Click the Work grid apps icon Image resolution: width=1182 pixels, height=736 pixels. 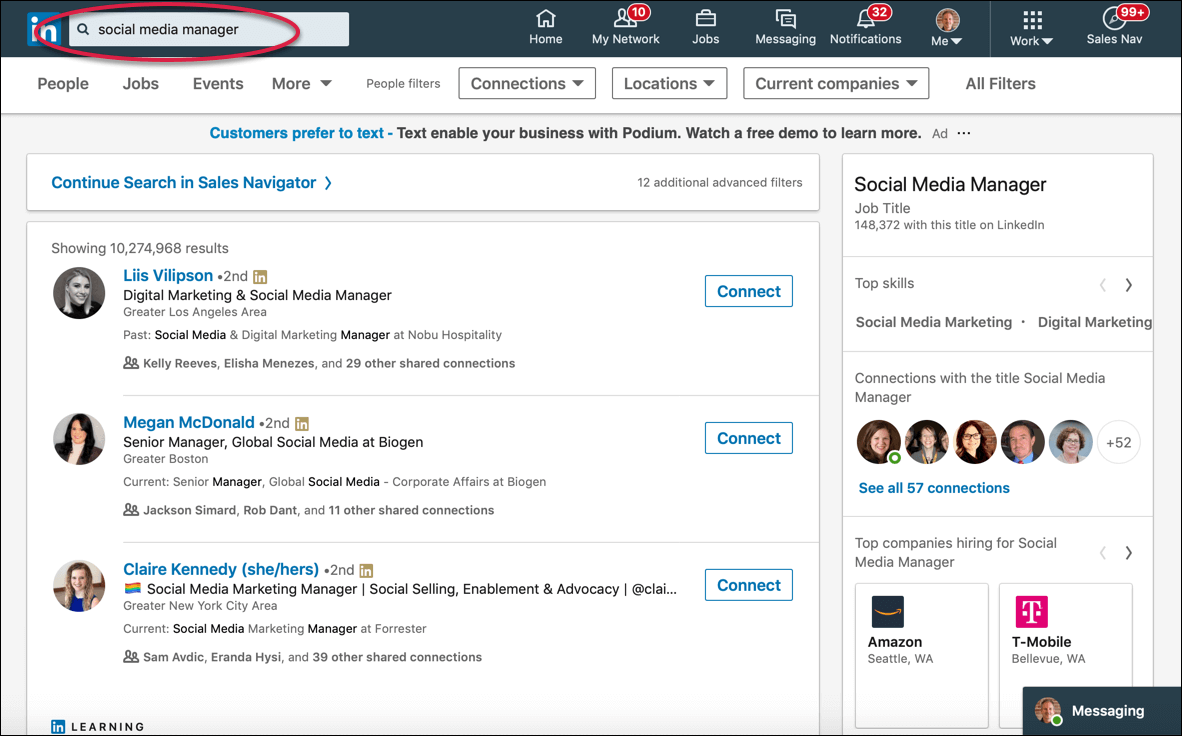1032,20
